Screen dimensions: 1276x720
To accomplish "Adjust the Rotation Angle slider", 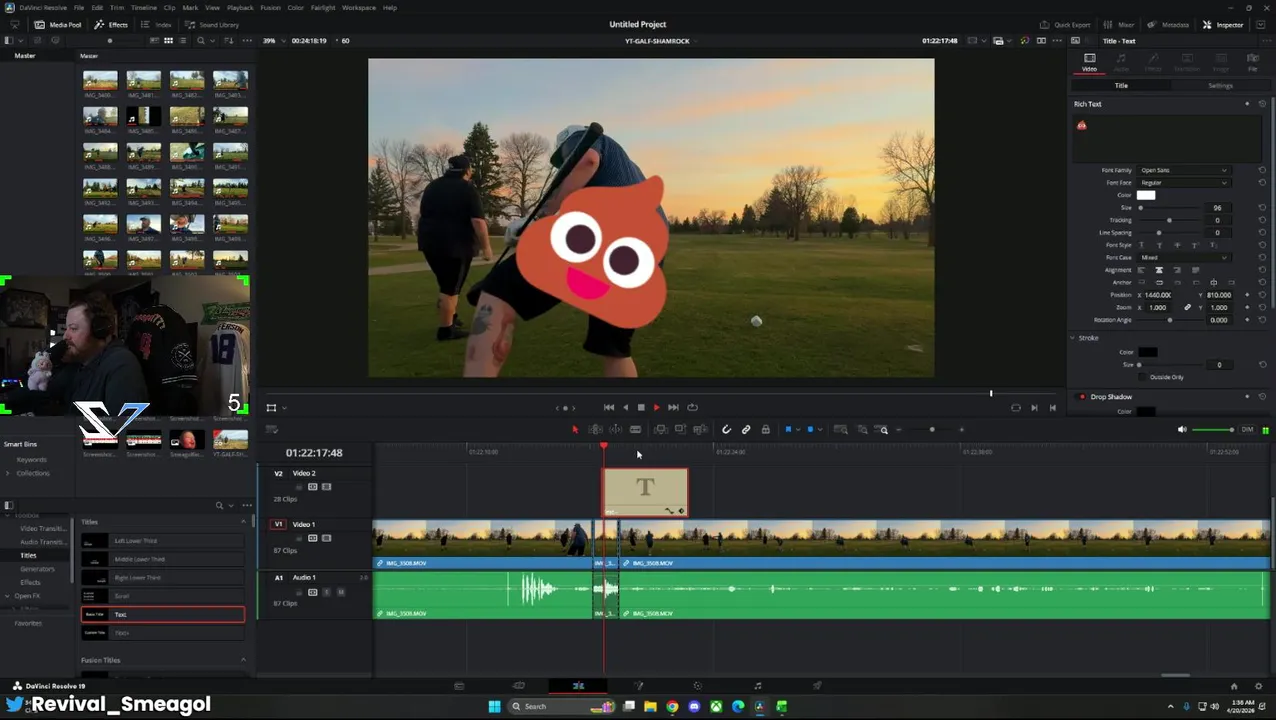I will click(1168, 320).
